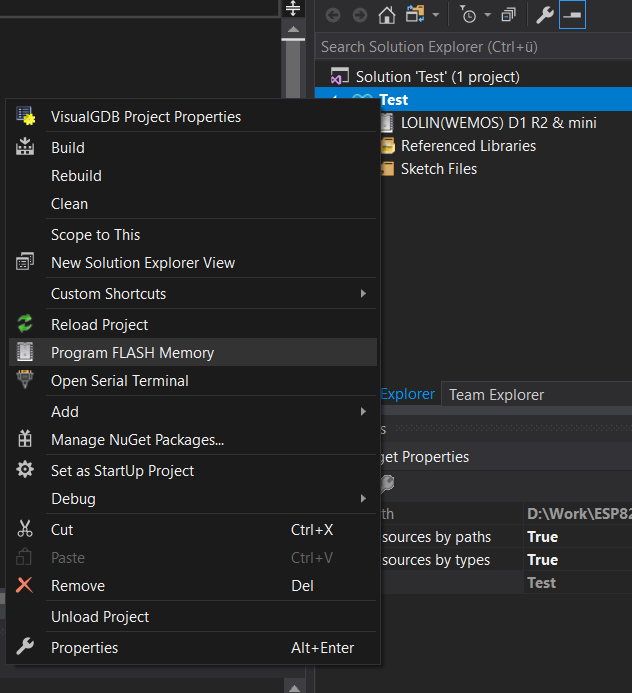
Task: Focus the Search Solution Explorer field
Action: (473, 47)
